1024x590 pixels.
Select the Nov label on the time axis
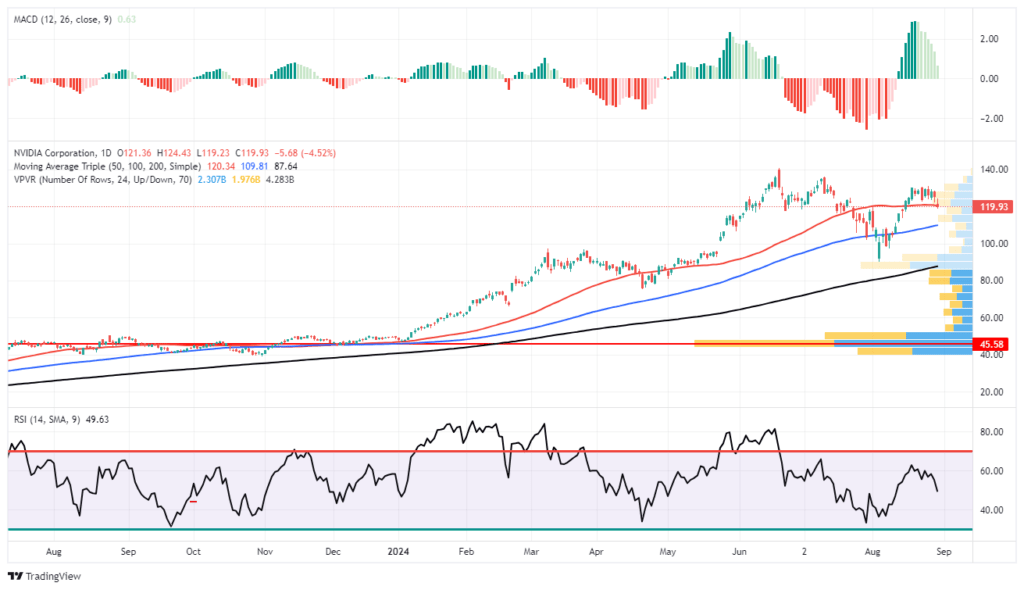pos(265,551)
